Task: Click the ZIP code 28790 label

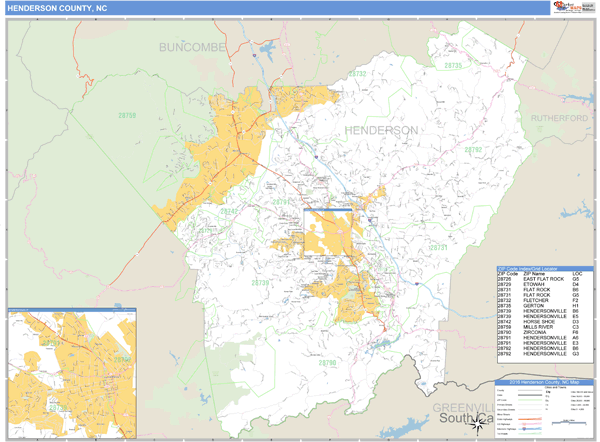Action: click(329, 363)
